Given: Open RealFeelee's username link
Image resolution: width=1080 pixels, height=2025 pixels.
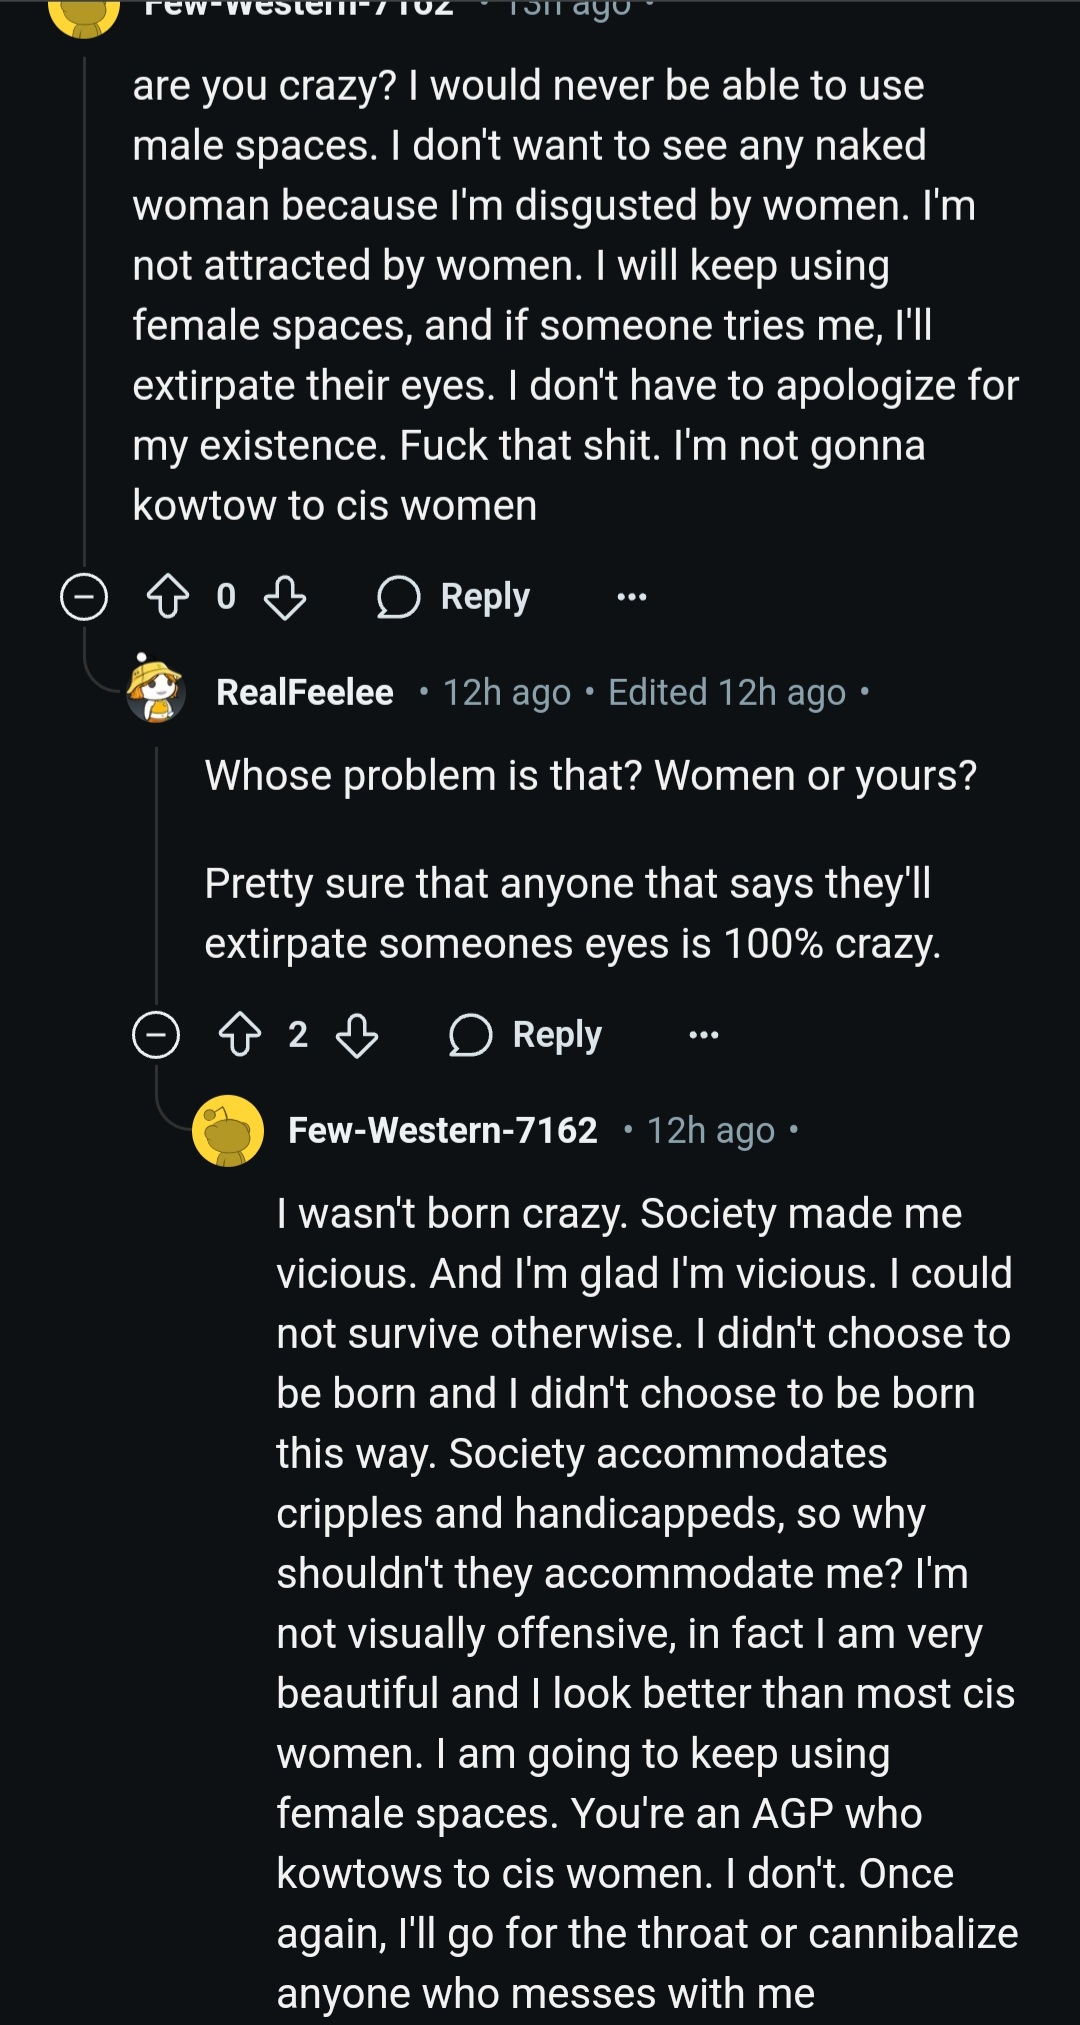Looking at the screenshot, I should [x=305, y=692].
